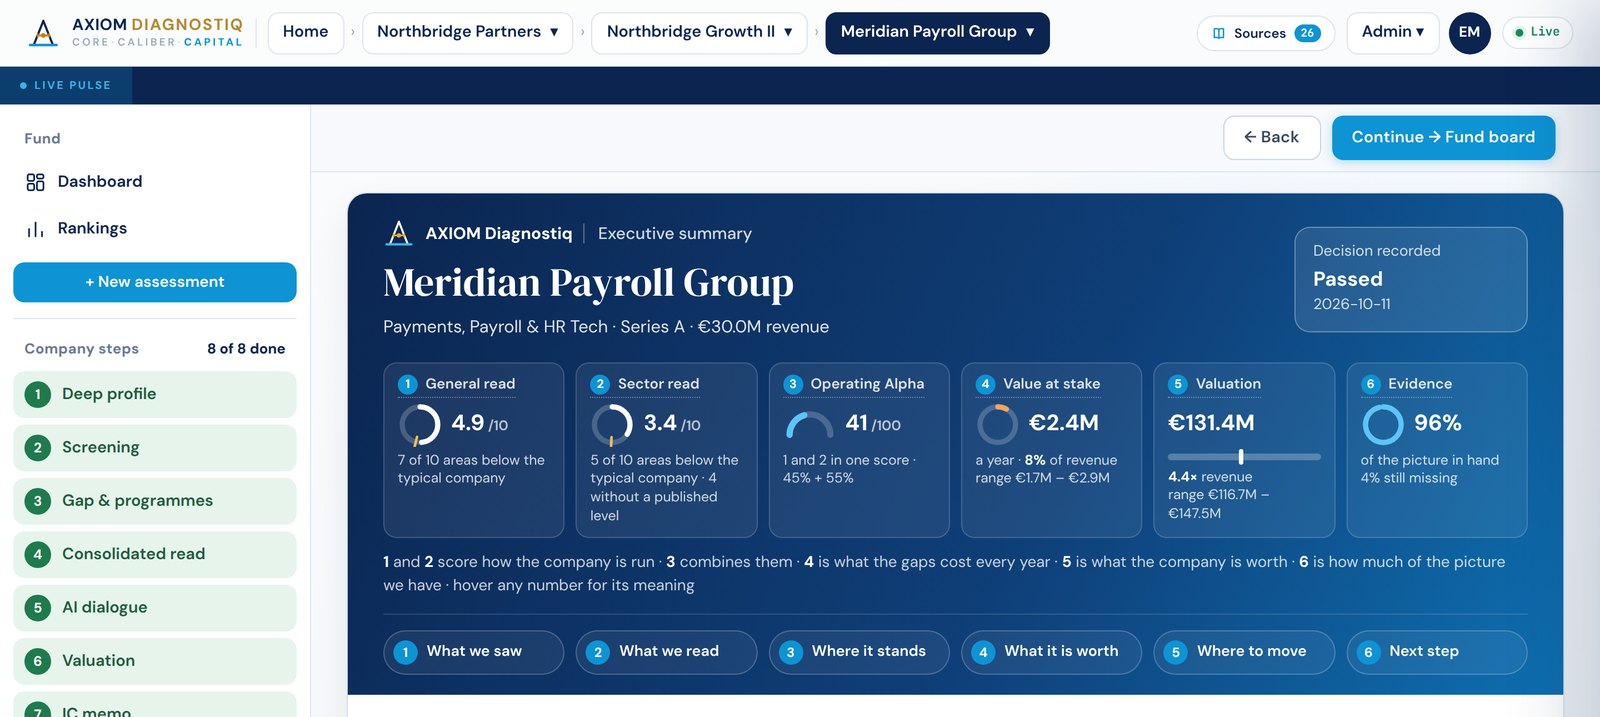Open the Northbridge Partners dropdown

coord(467,32)
